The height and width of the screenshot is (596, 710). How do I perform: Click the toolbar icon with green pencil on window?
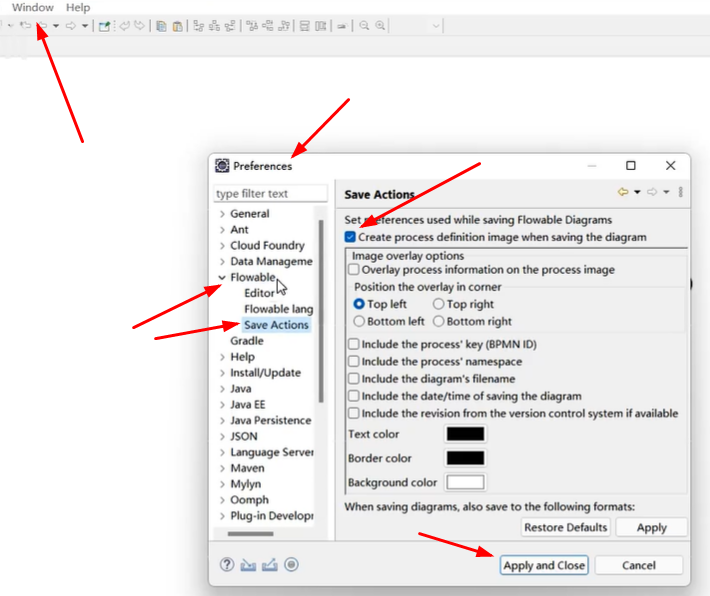pyautogui.click(x=105, y=26)
